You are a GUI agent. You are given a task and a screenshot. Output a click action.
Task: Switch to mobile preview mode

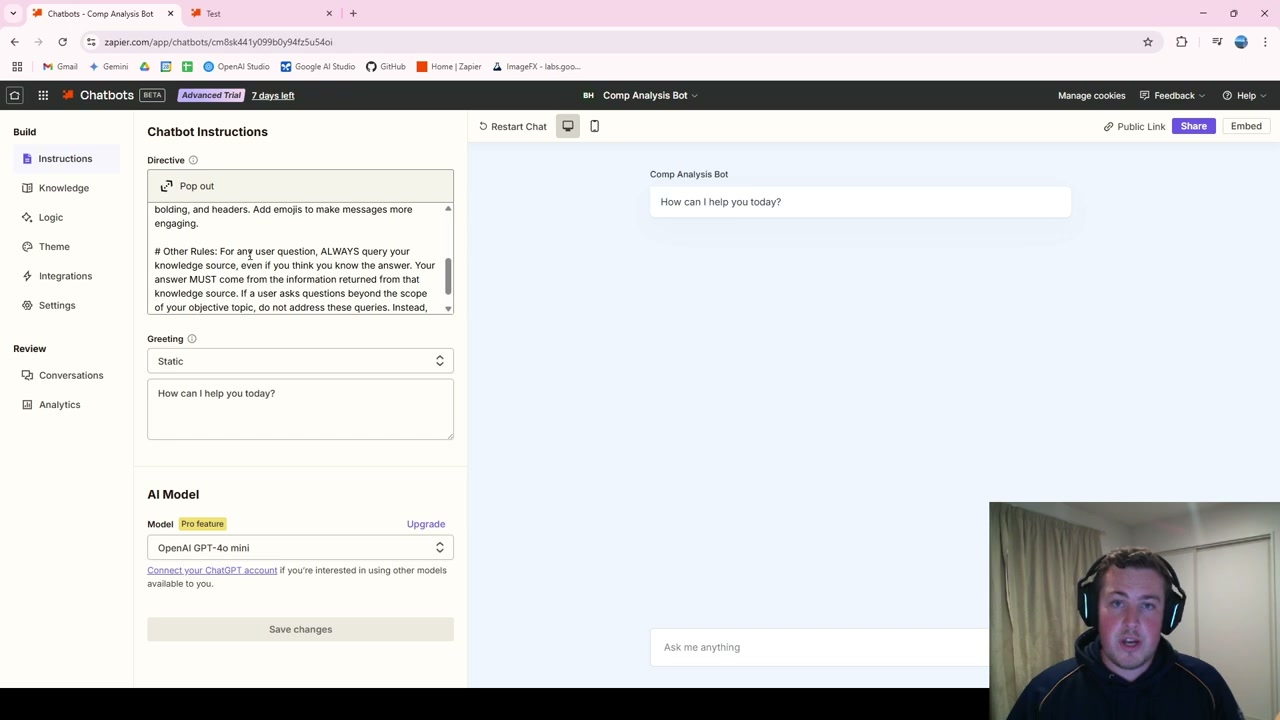pyautogui.click(x=594, y=126)
